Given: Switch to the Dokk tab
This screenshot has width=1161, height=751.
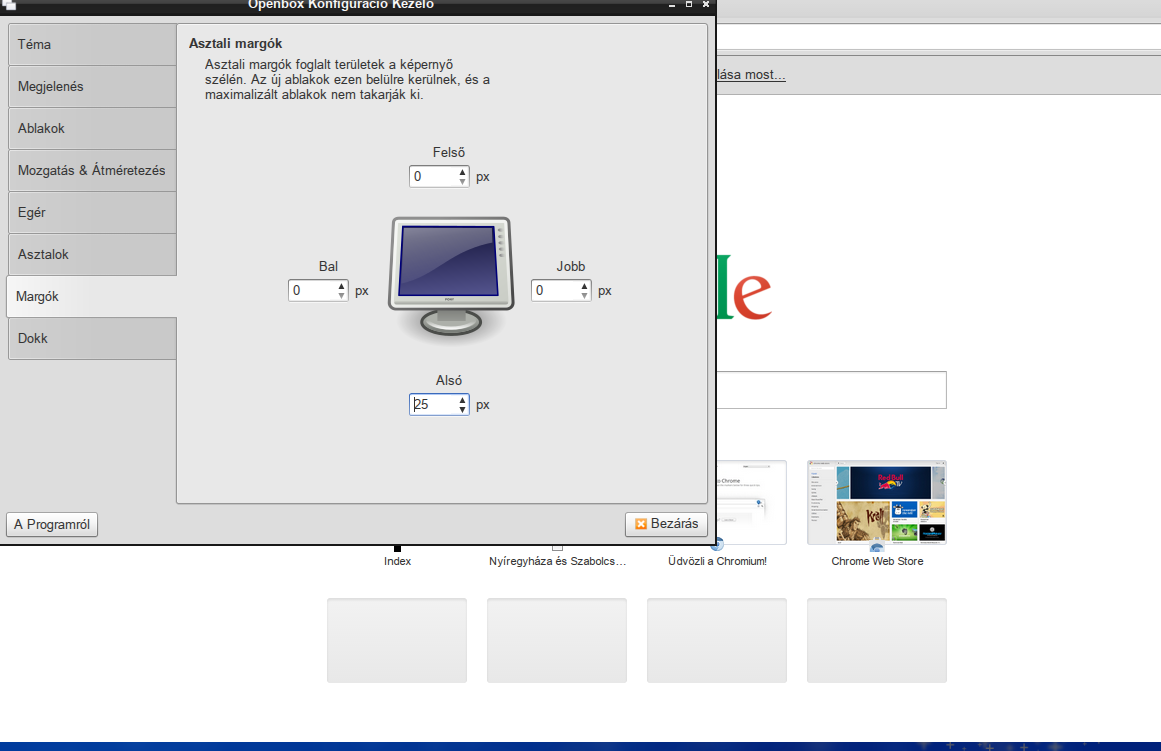Looking at the screenshot, I should (x=92, y=338).
